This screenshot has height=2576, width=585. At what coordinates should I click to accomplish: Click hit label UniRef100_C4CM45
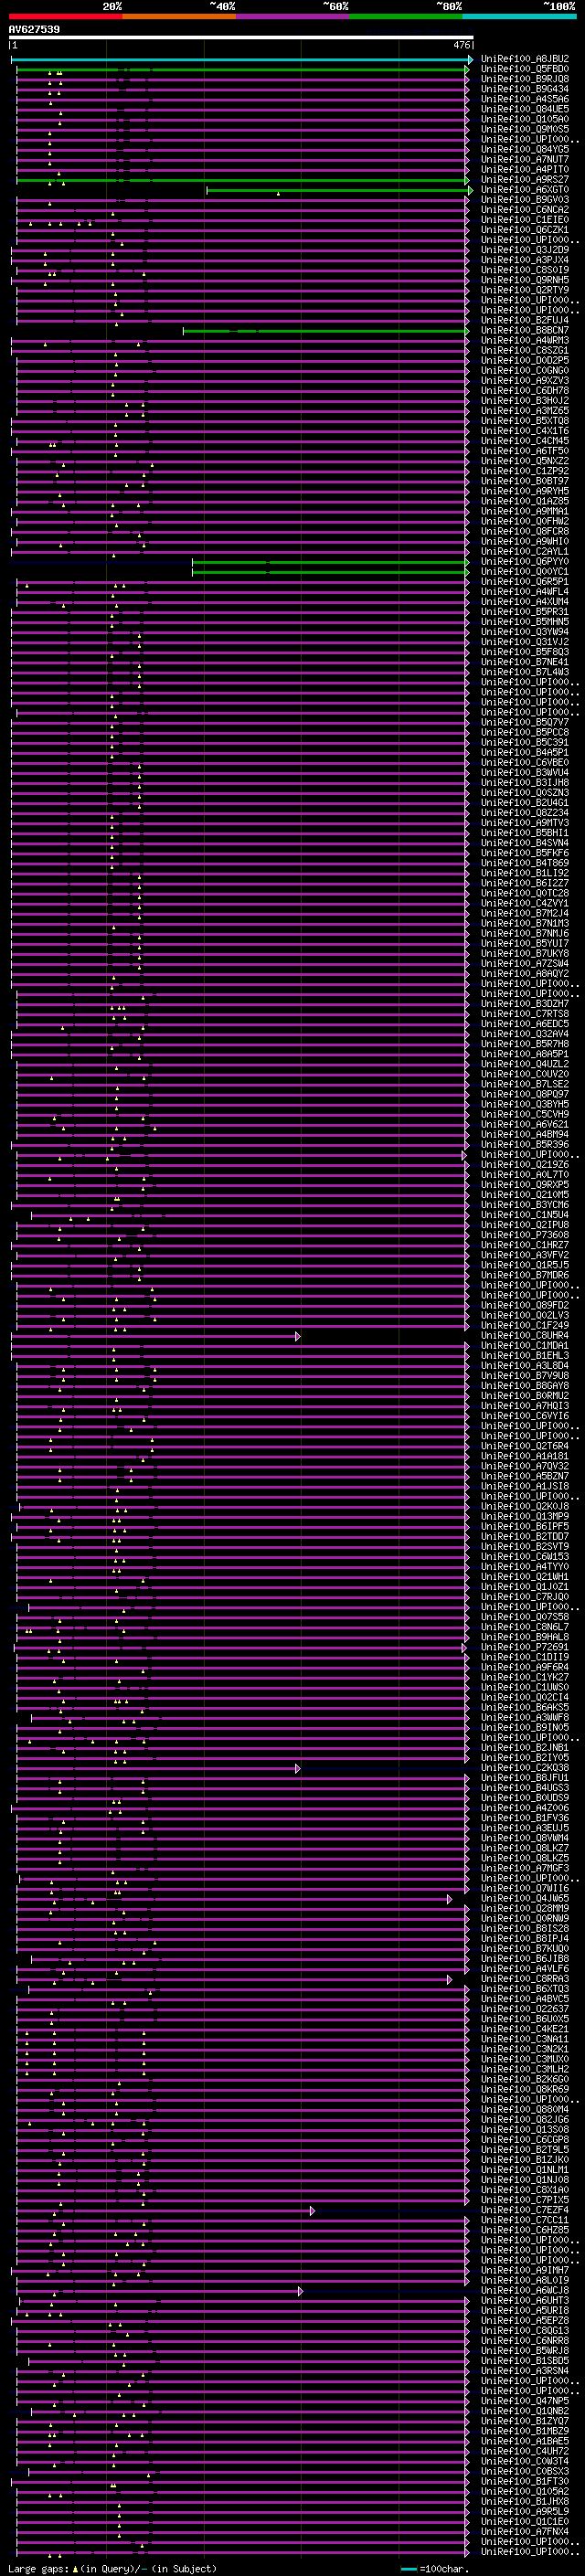point(524,441)
